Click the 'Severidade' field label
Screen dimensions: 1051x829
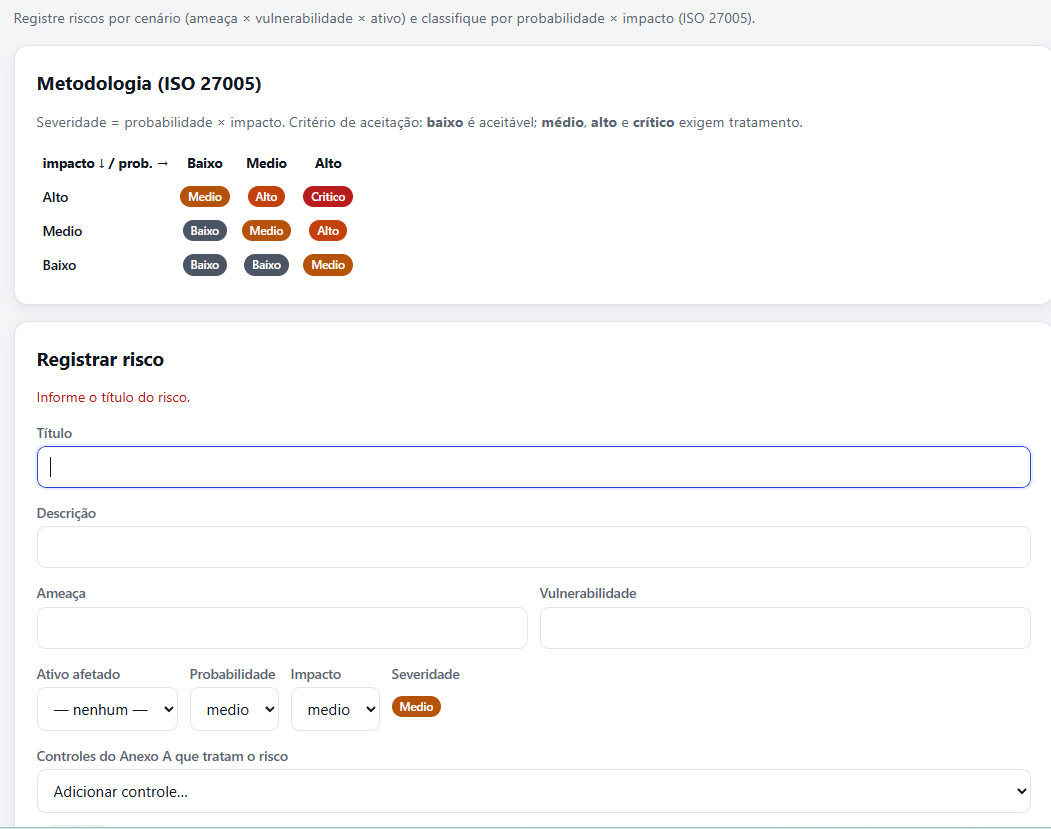(426, 675)
